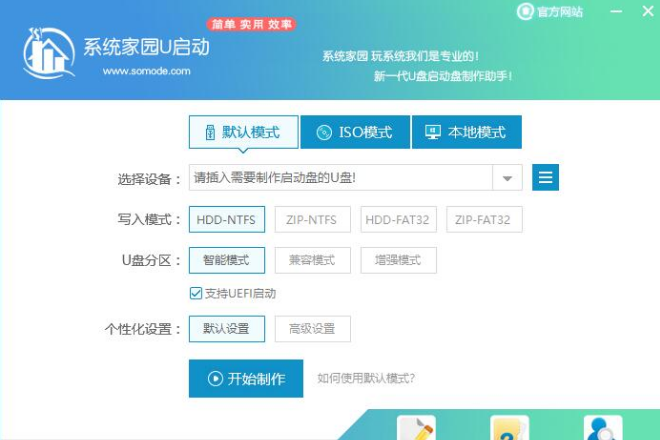Switch to the ISO模式 tab
This screenshot has width=660, height=440.
pos(355,132)
